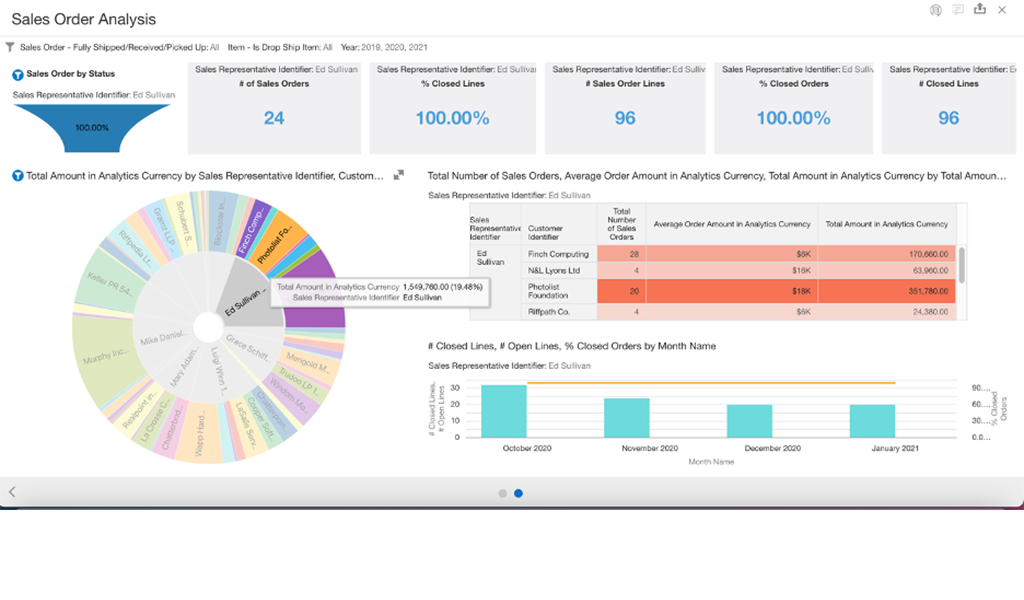Open the Item Is Drop Ship Item filter

[x=280, y=47]
